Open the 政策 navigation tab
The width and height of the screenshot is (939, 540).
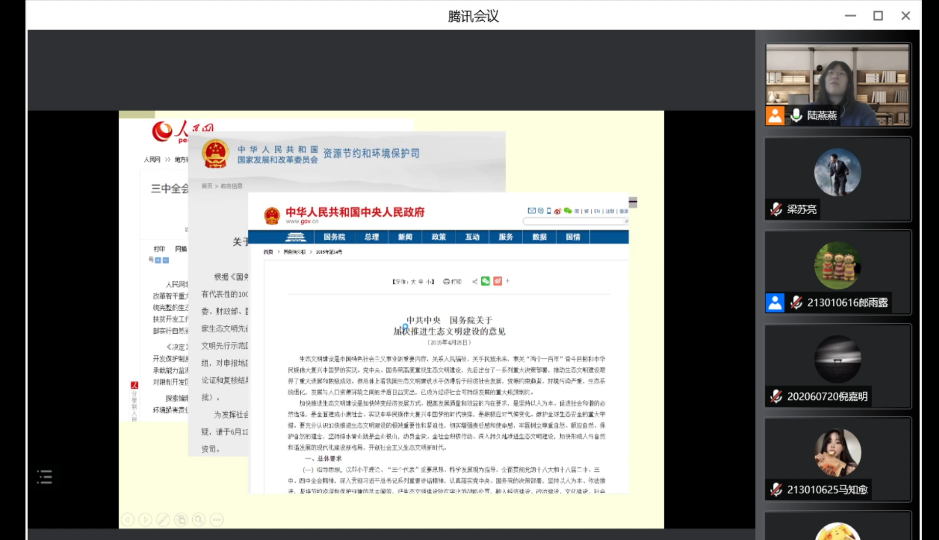438,237
